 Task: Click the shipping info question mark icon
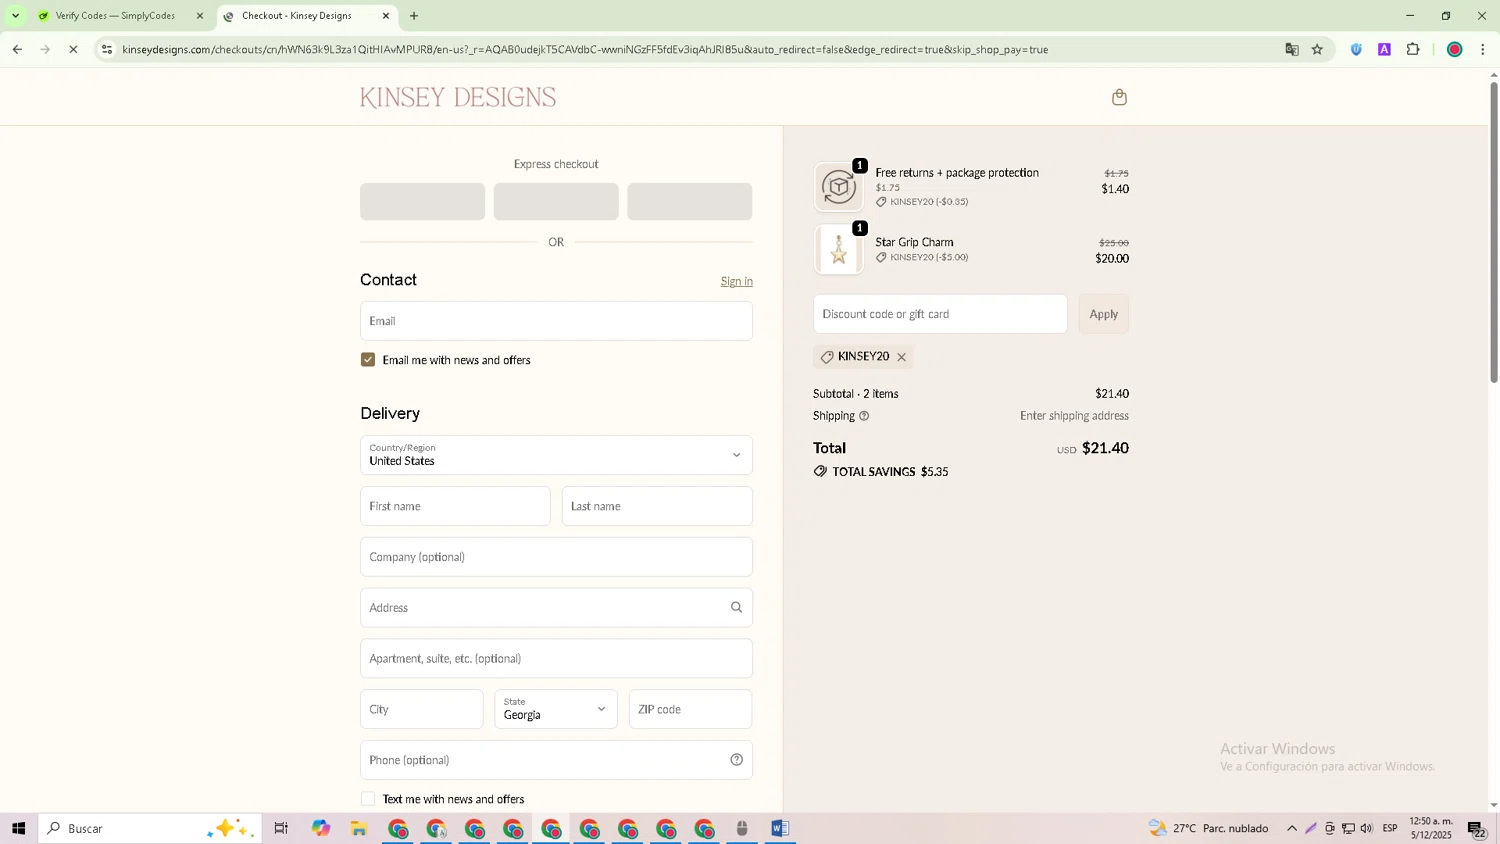pyautogui.click(x=864, y=416)
